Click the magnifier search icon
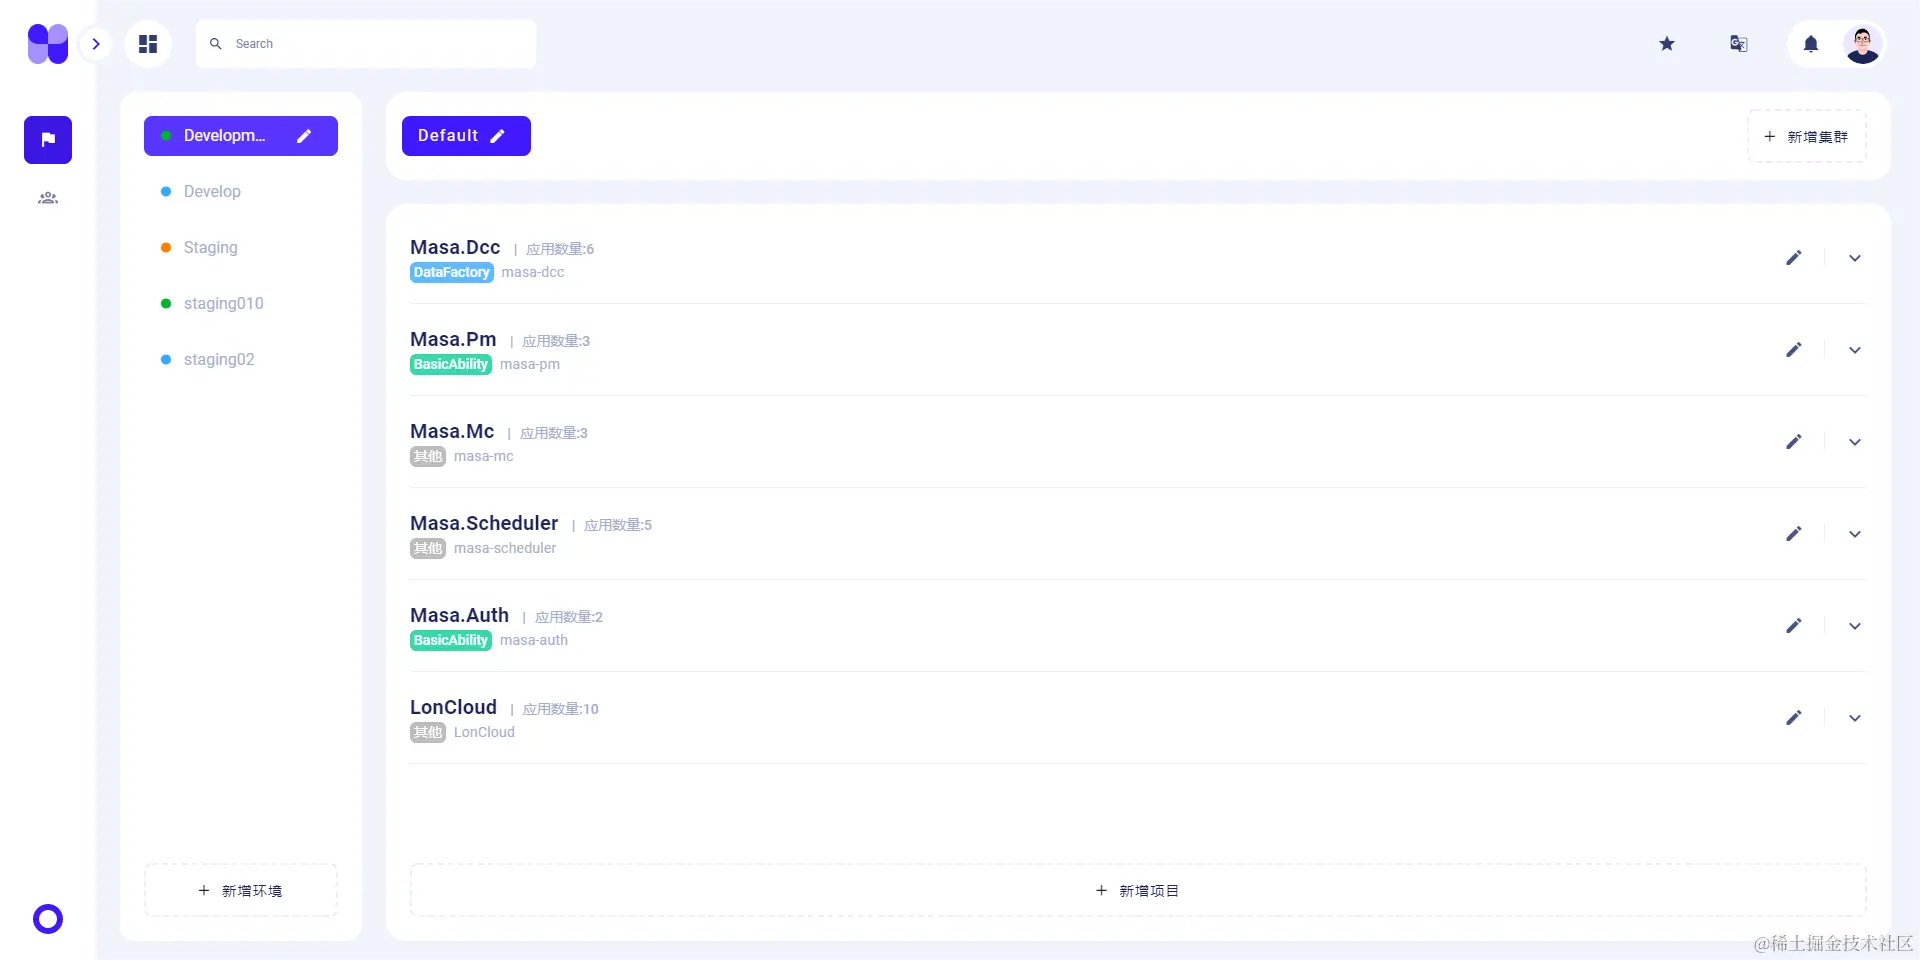This screenshot has width=1920, height=960. click(x=215, y=44)
